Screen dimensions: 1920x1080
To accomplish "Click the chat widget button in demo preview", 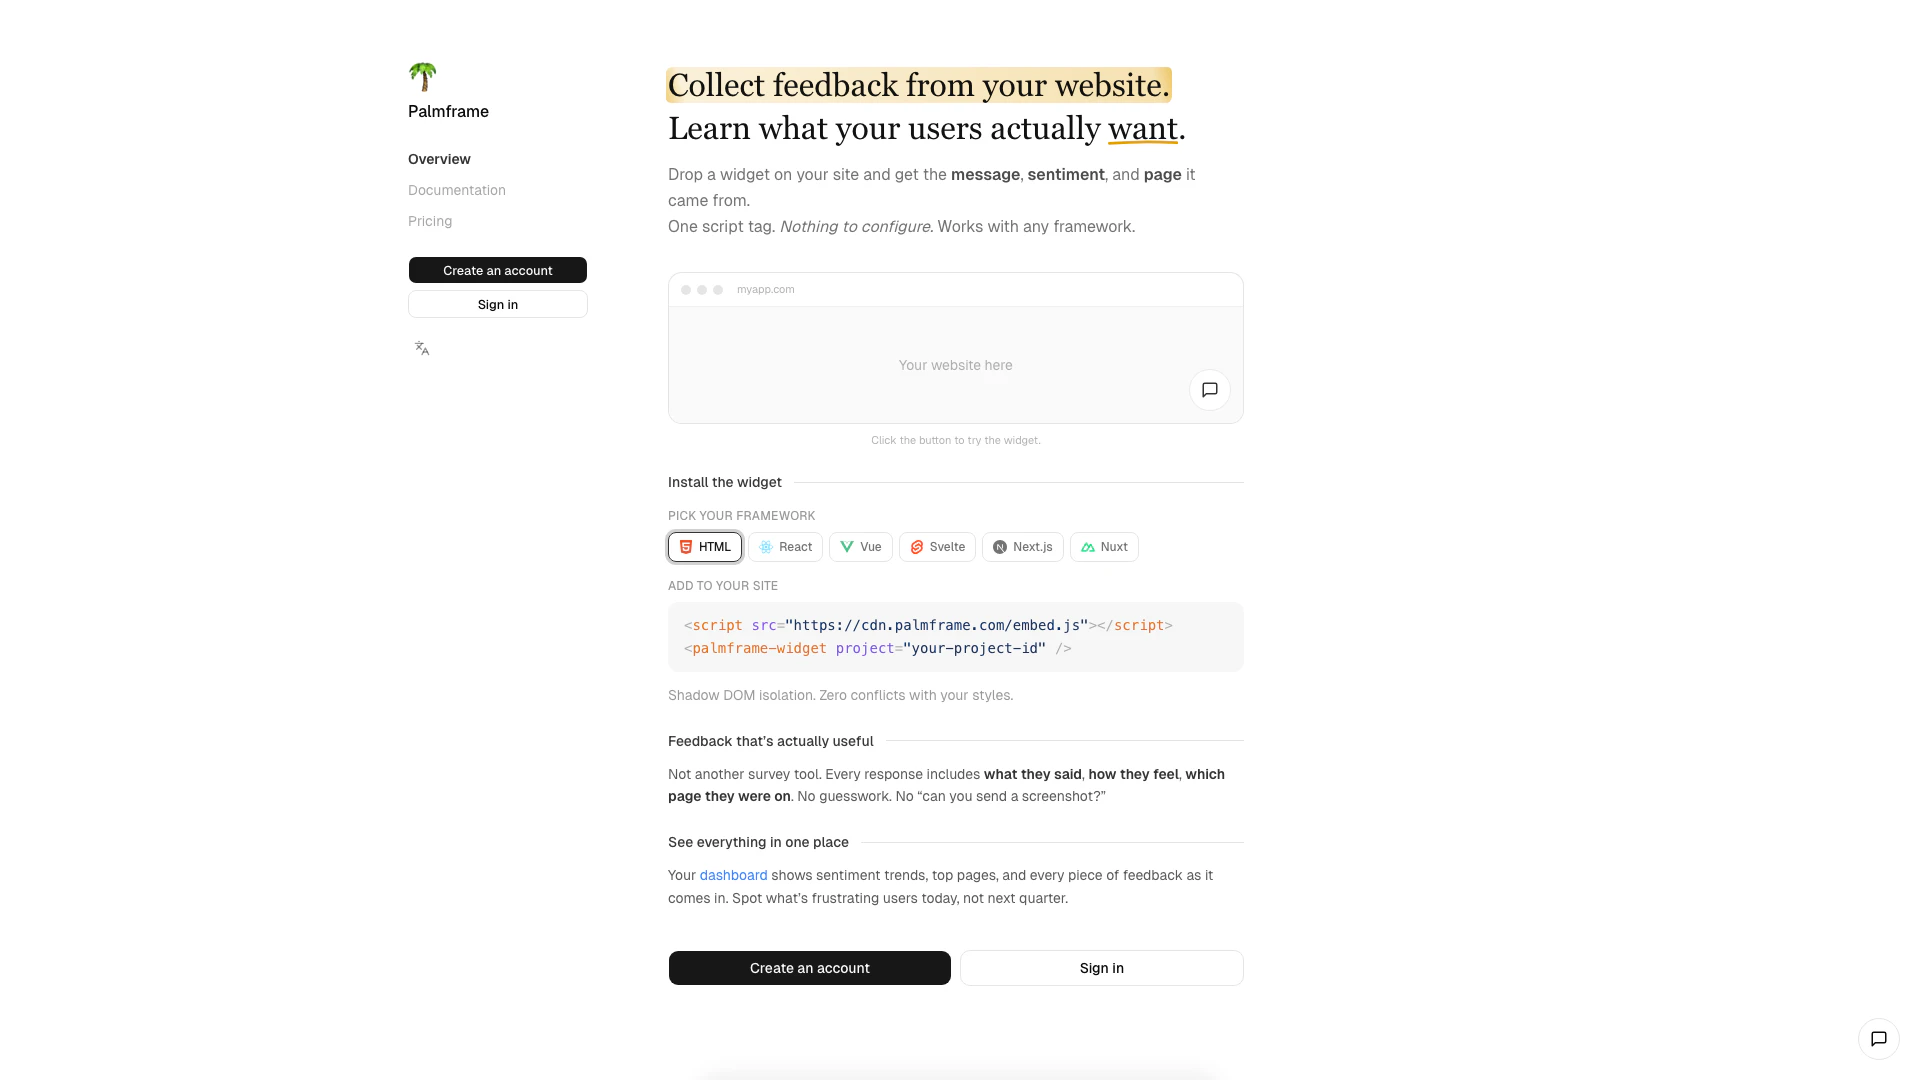I will (x=1209, y=390).
